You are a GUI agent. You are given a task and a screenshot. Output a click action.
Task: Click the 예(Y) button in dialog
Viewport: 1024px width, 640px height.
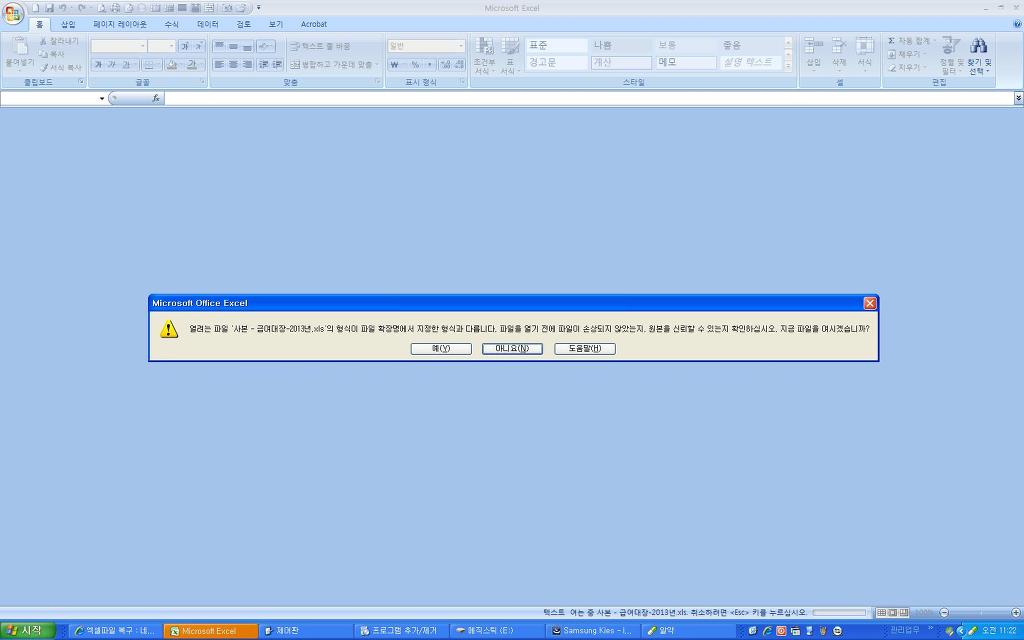441,349
